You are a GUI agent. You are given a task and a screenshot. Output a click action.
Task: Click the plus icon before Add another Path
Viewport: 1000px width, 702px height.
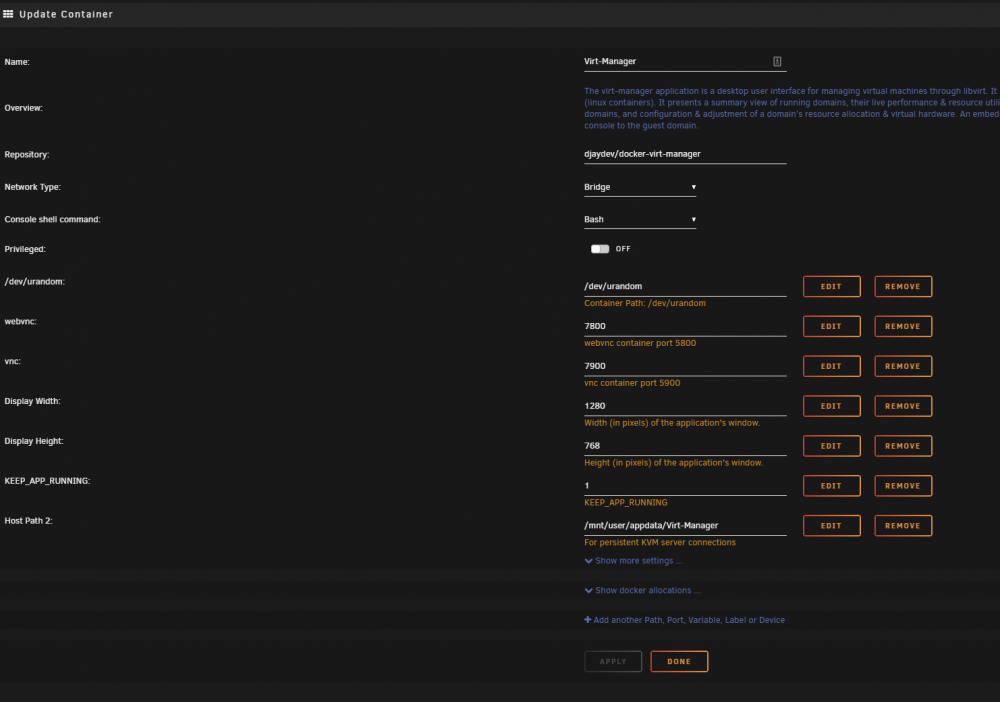tap(587, 620)
